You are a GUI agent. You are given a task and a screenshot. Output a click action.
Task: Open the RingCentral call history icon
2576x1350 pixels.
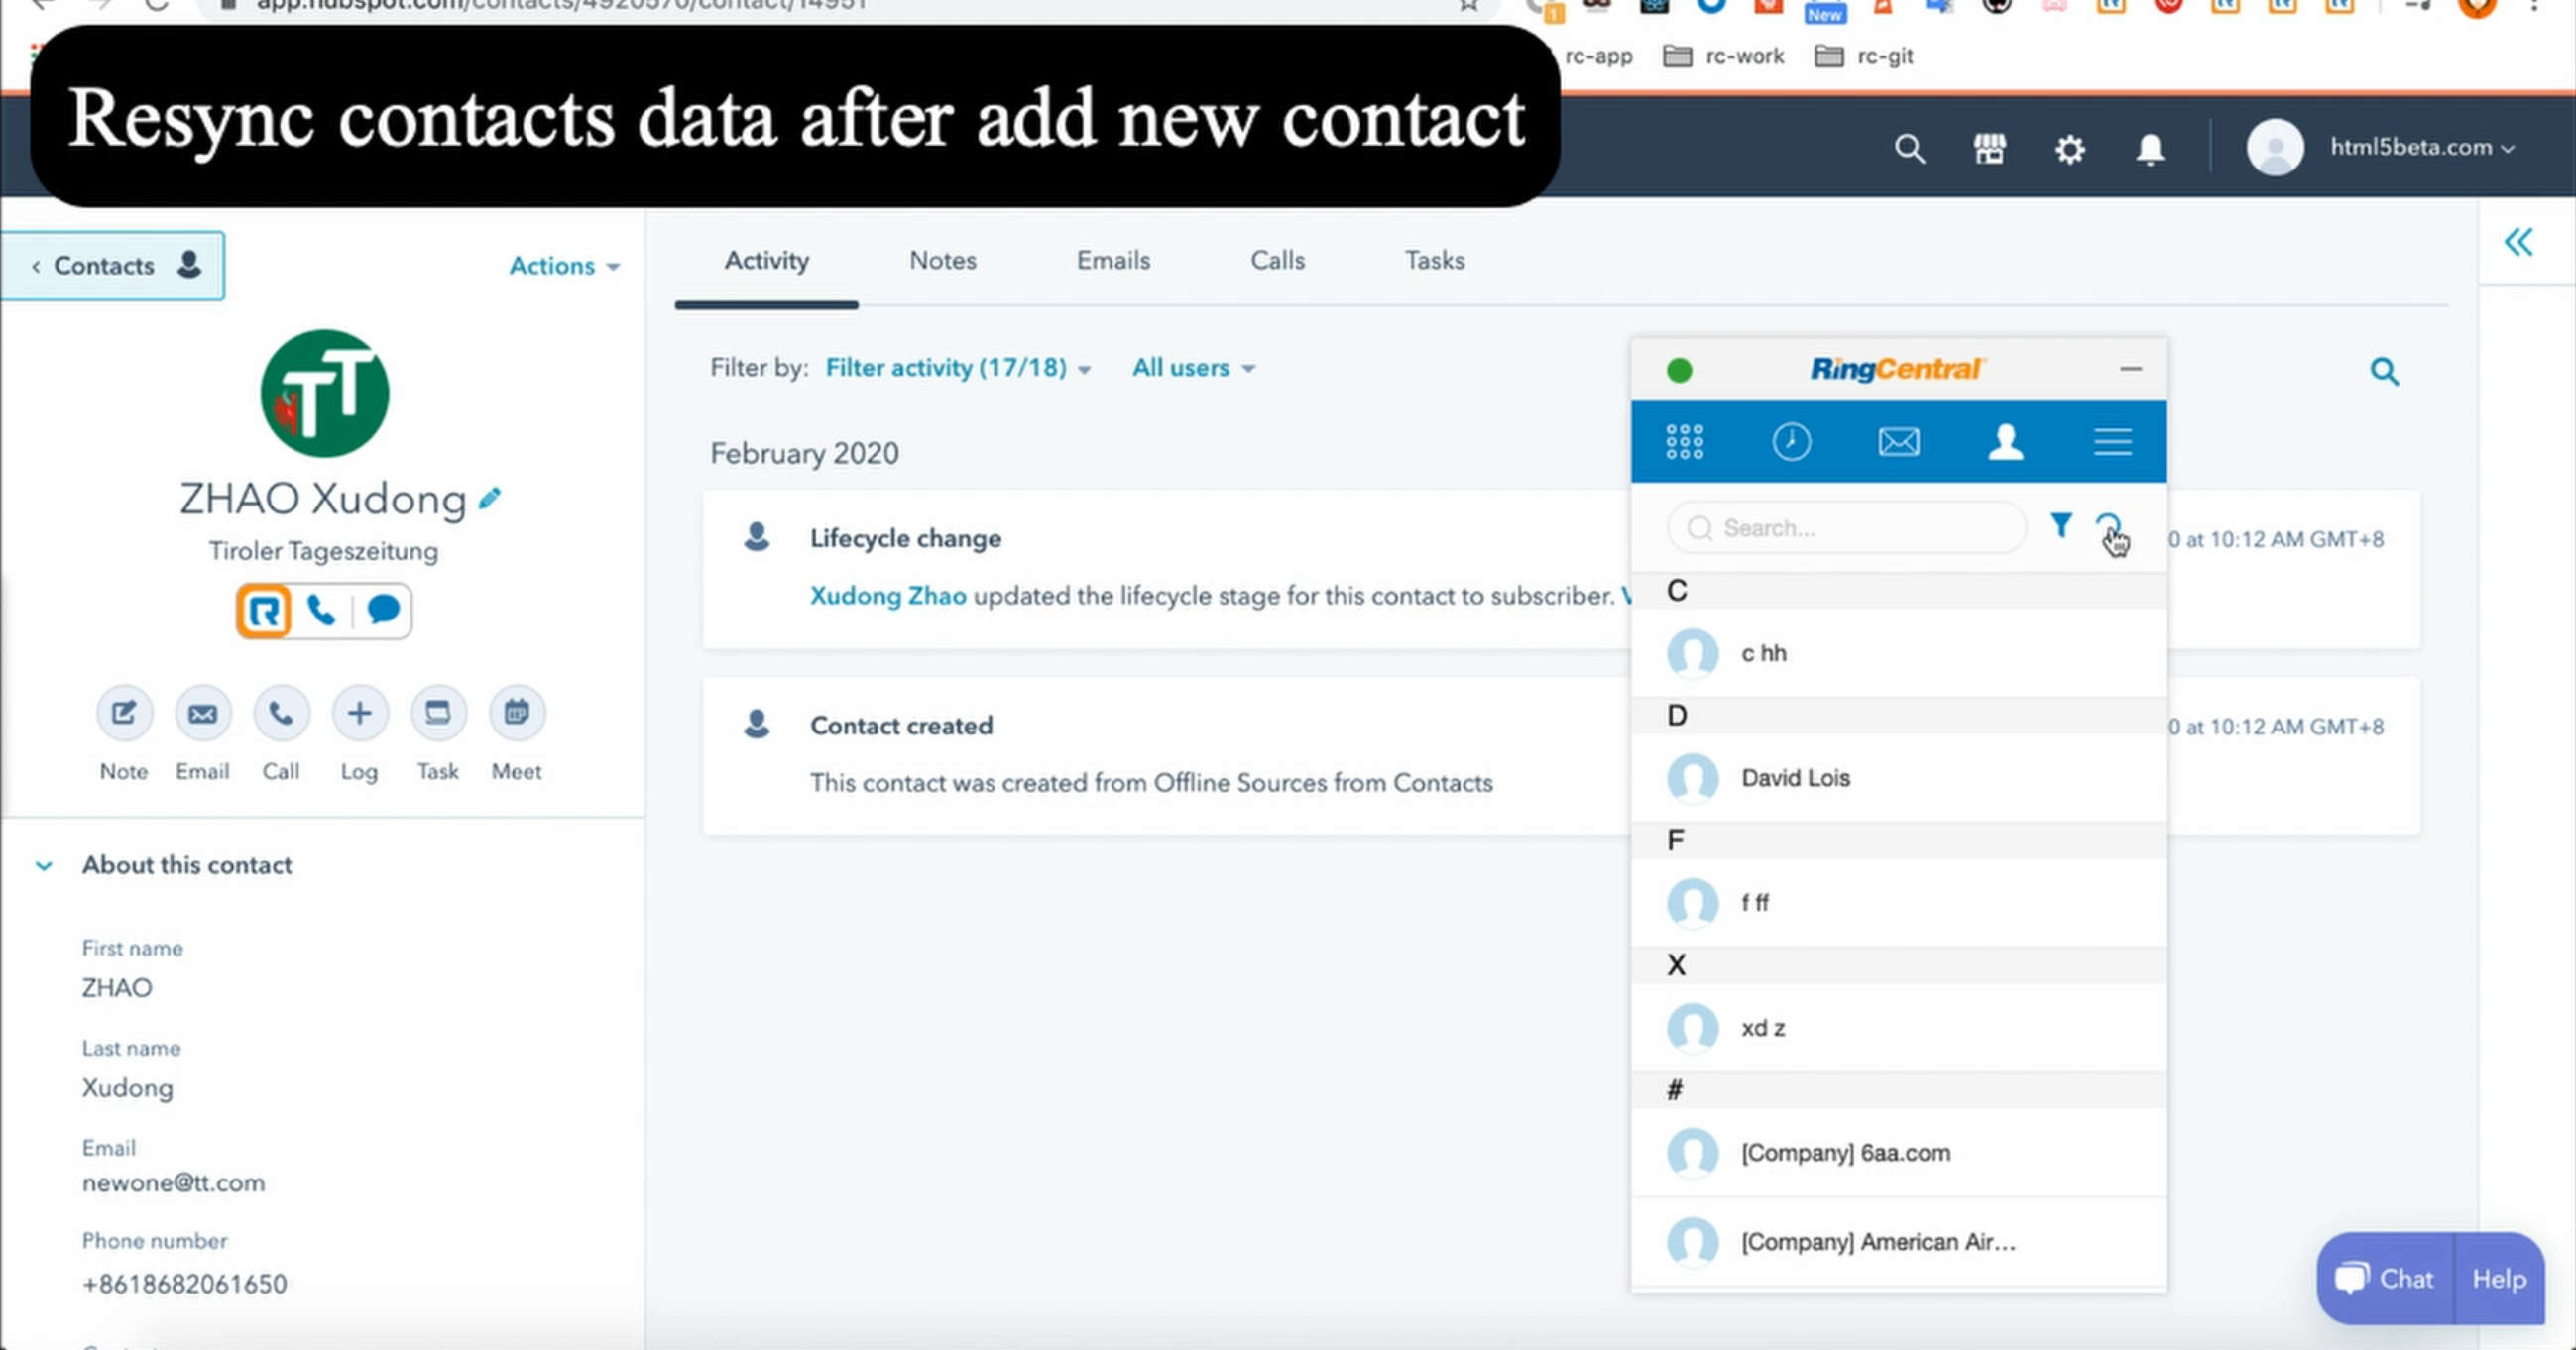pyautogui.click(x=1789, y=443)
